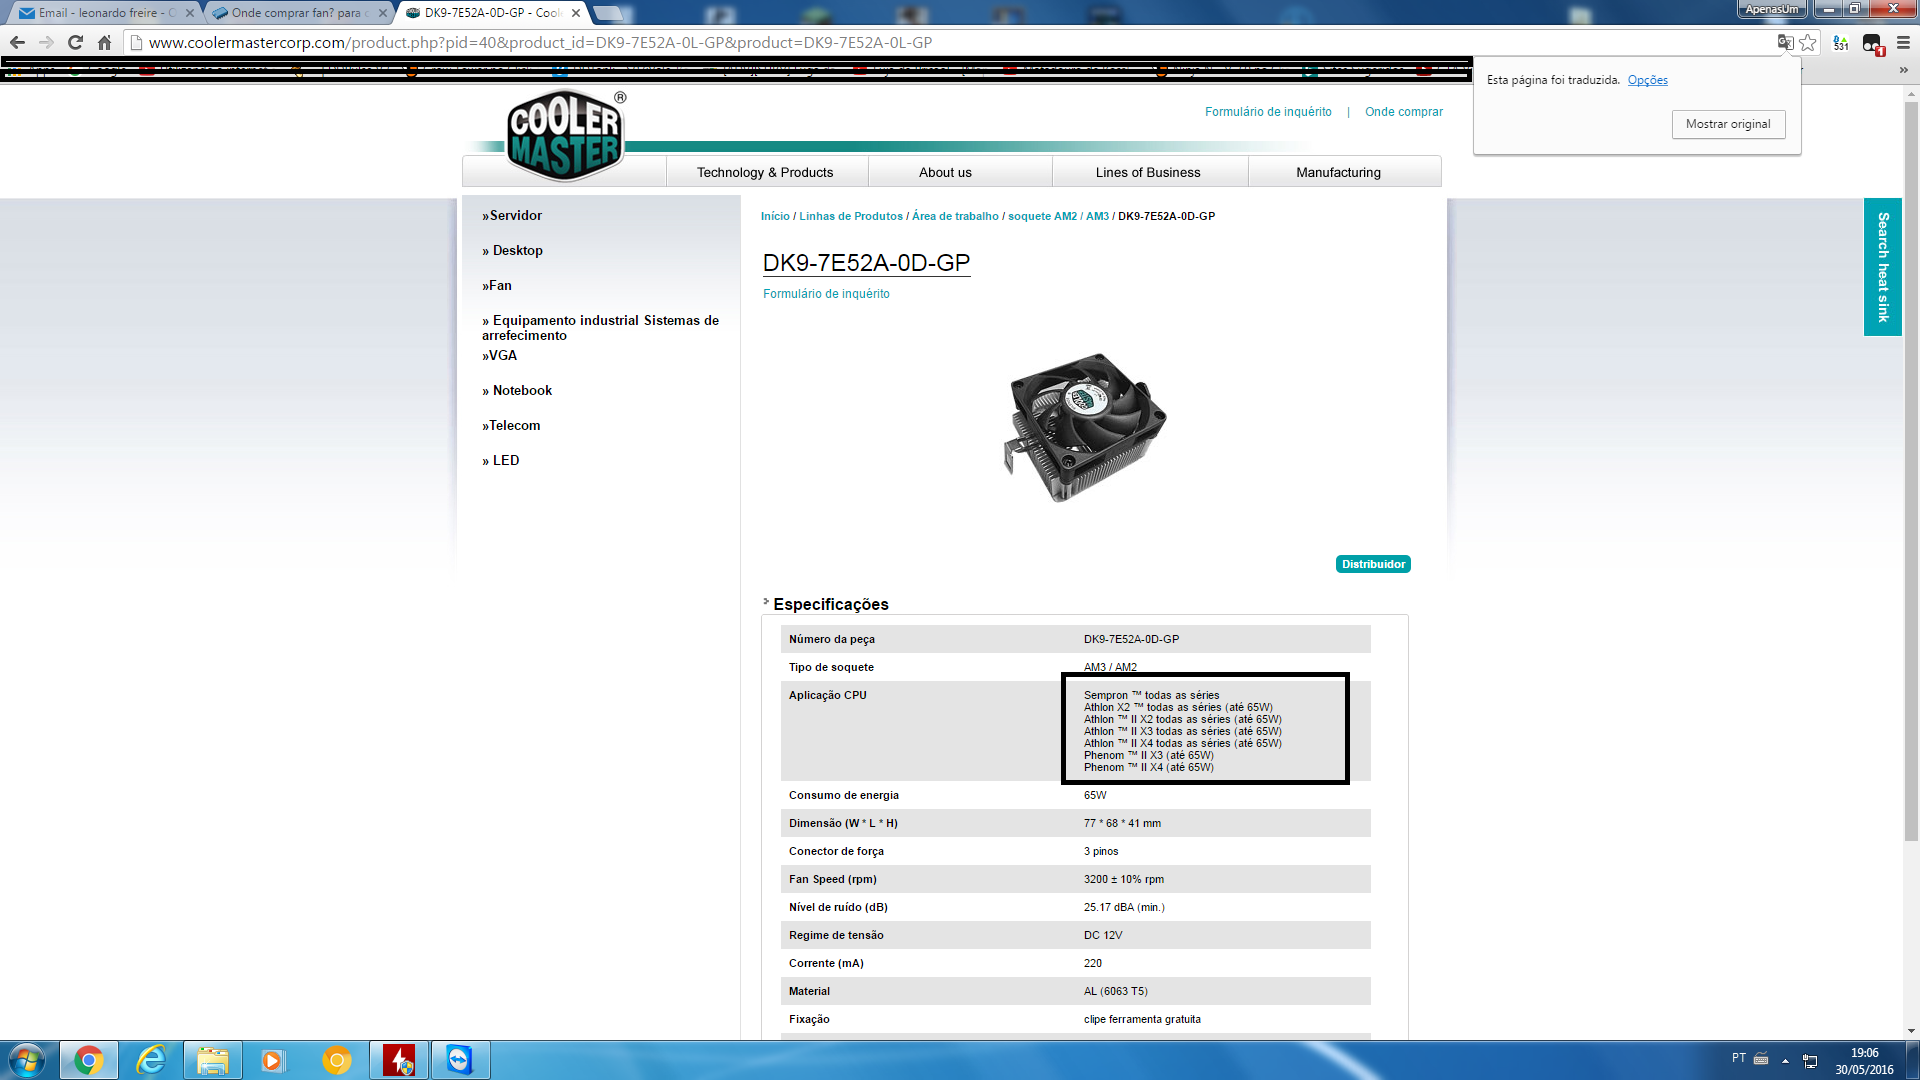
Task: Click the browser forward arrow
Action: click(x=46, y=42)
